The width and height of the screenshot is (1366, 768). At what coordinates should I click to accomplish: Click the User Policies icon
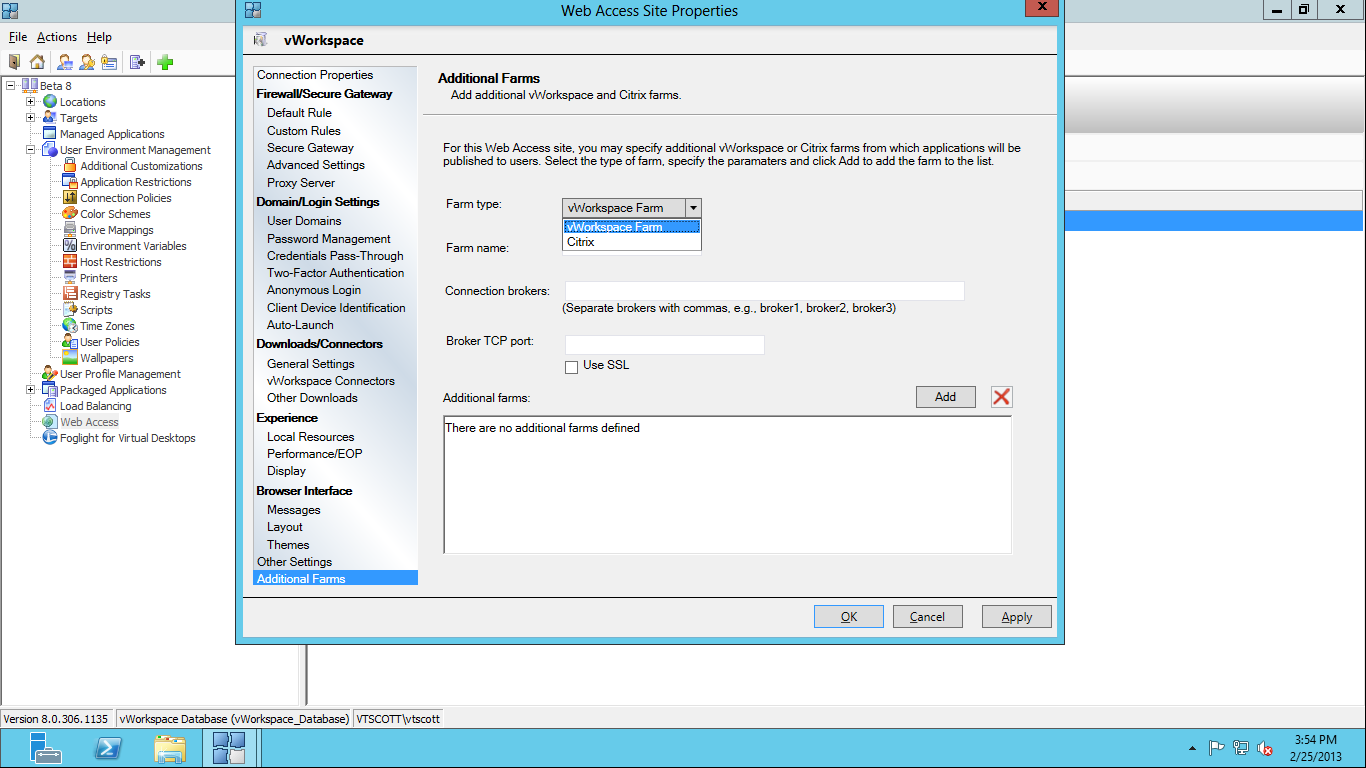point(70,342)
